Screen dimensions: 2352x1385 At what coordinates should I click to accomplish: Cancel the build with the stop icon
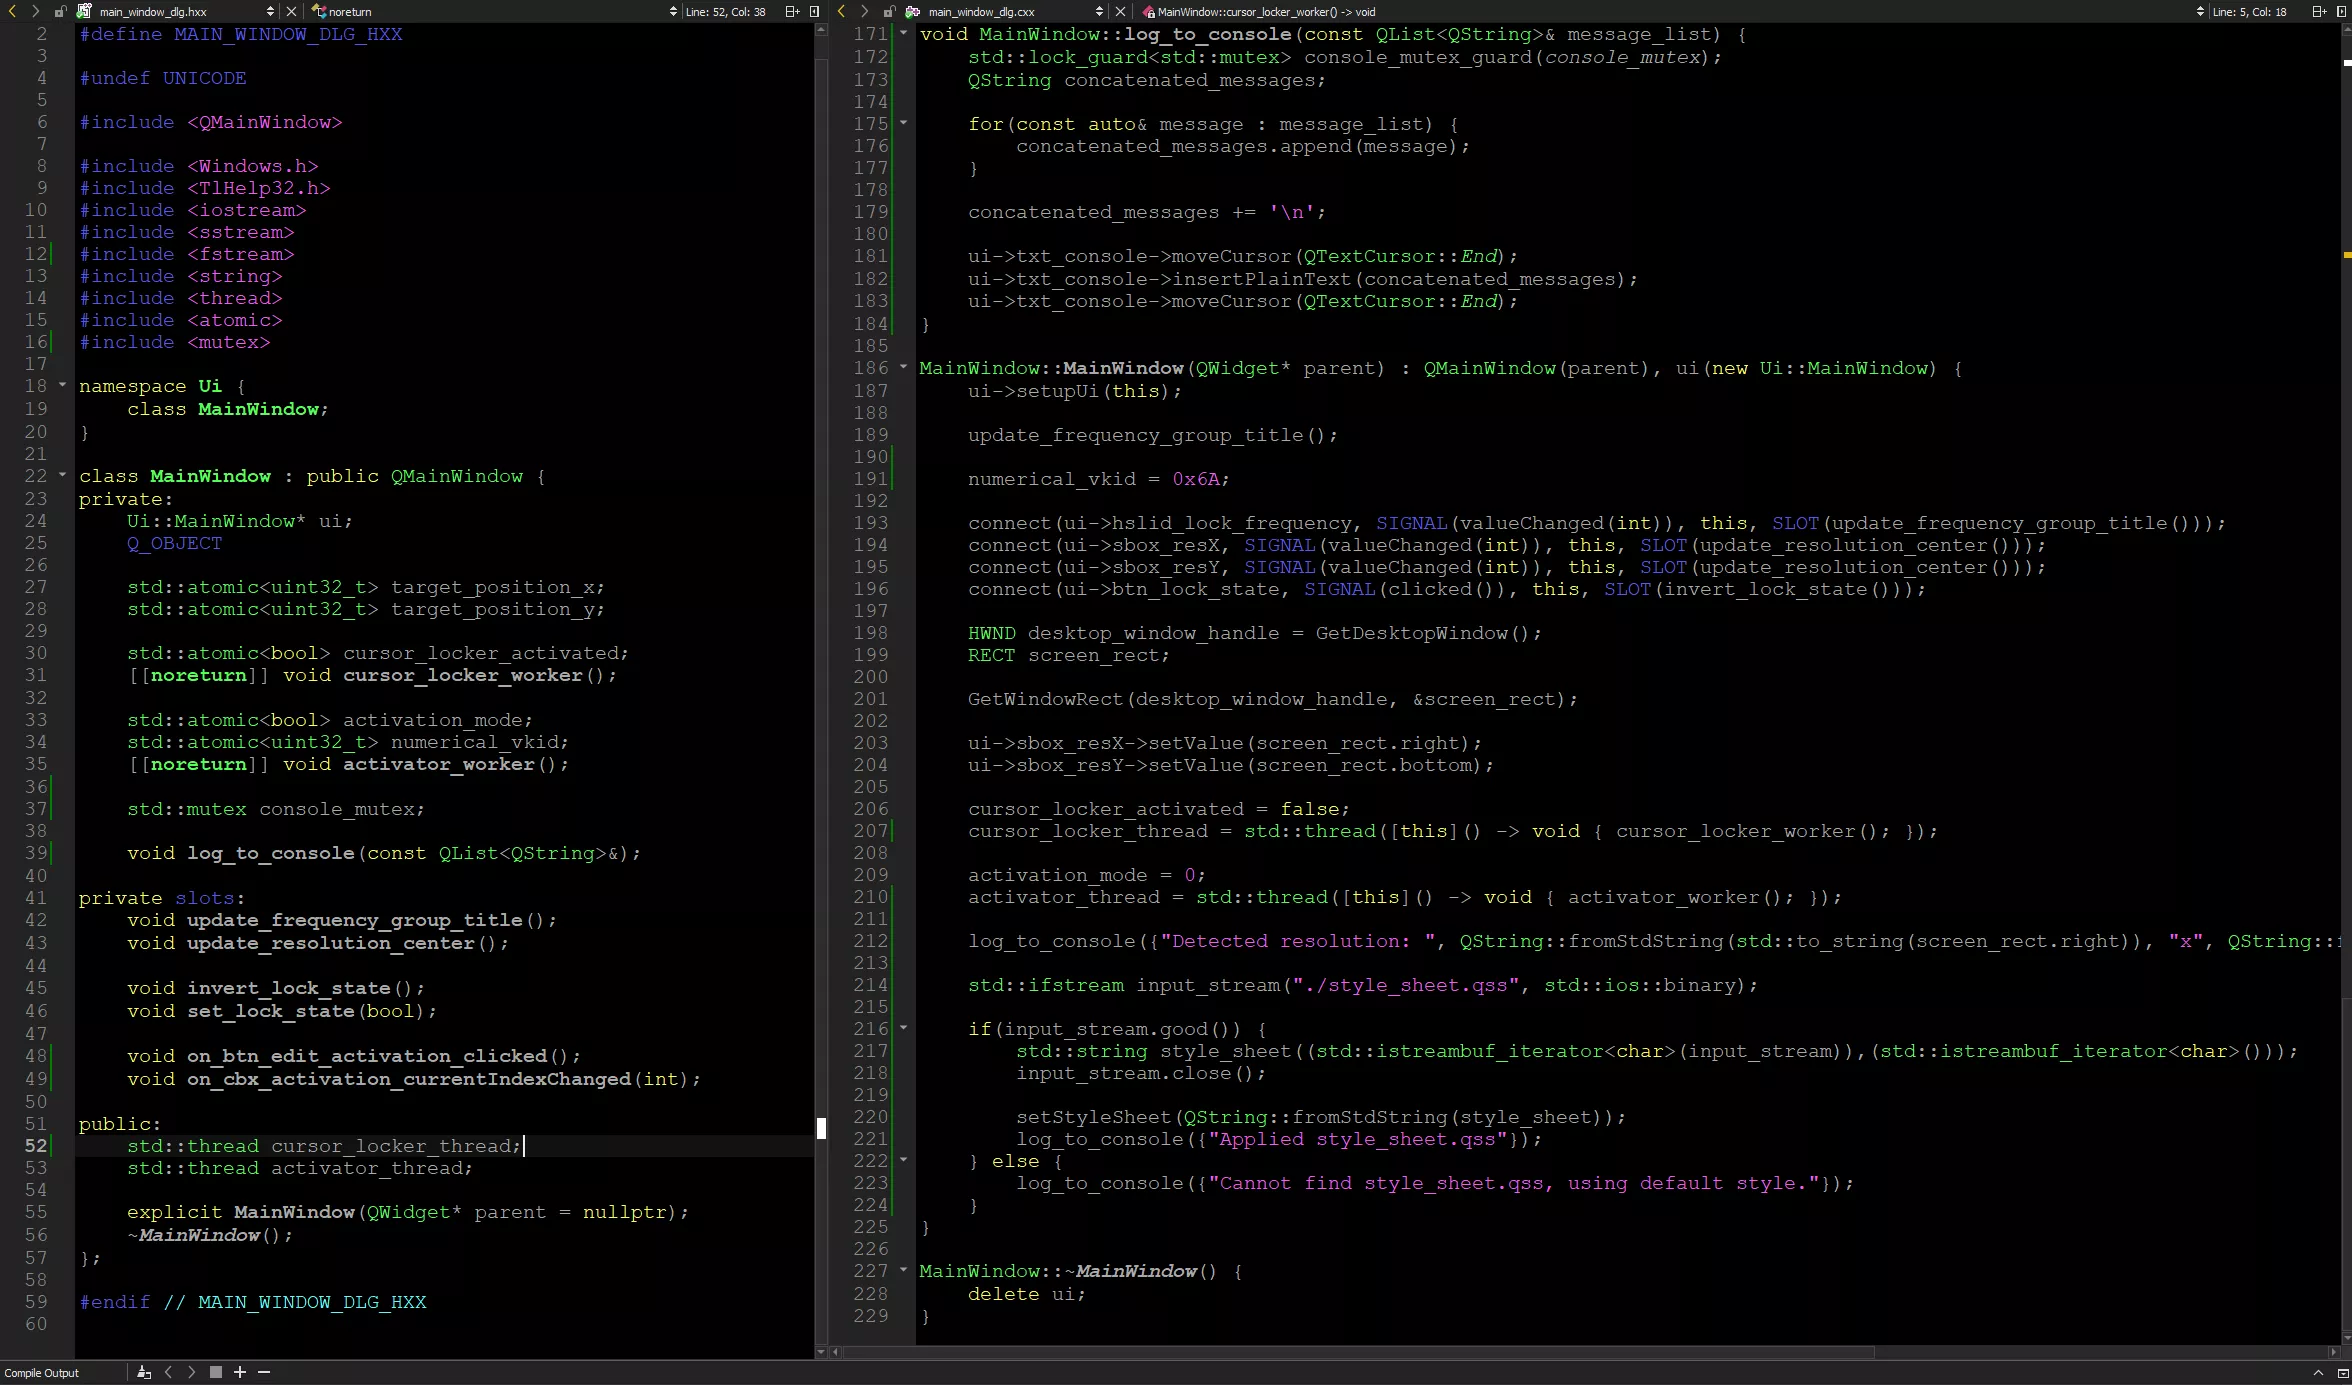point(216,1373)
